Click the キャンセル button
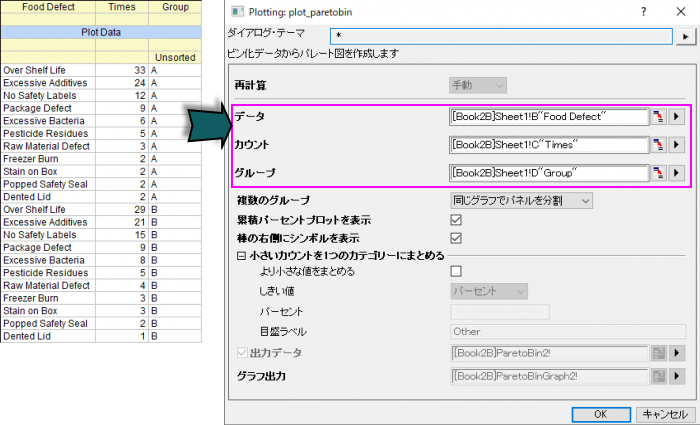The height and width of the screenshot is (425, 700). (665, 414)
